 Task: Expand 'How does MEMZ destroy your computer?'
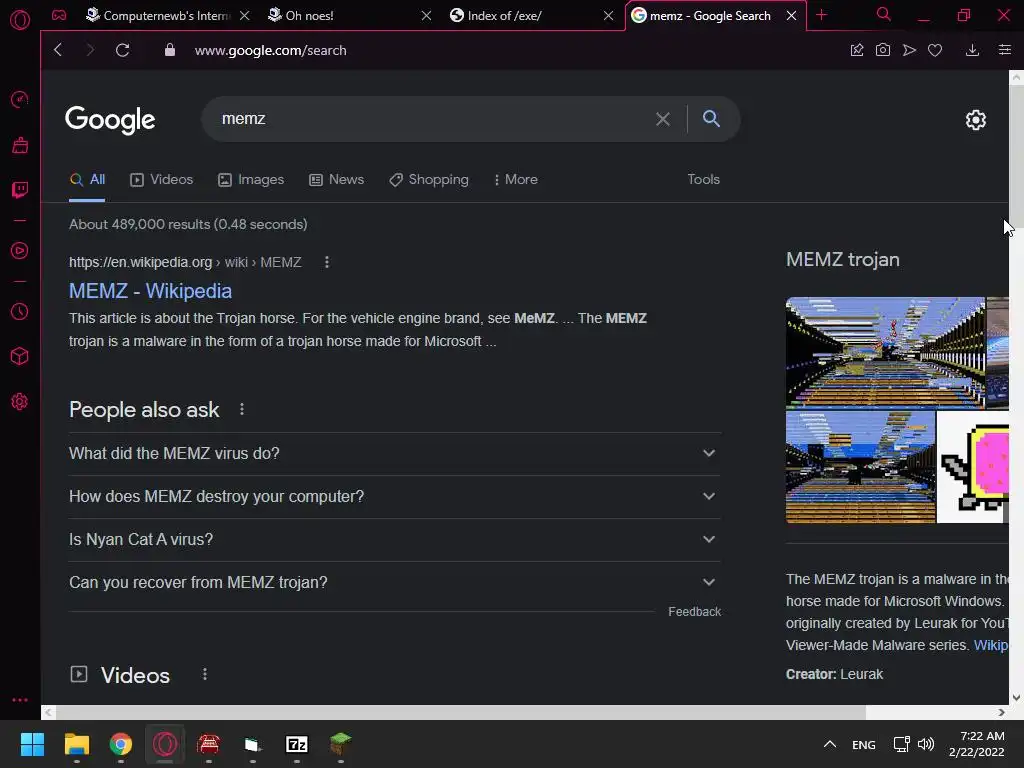pyautogui.click(x=394, y=496)
